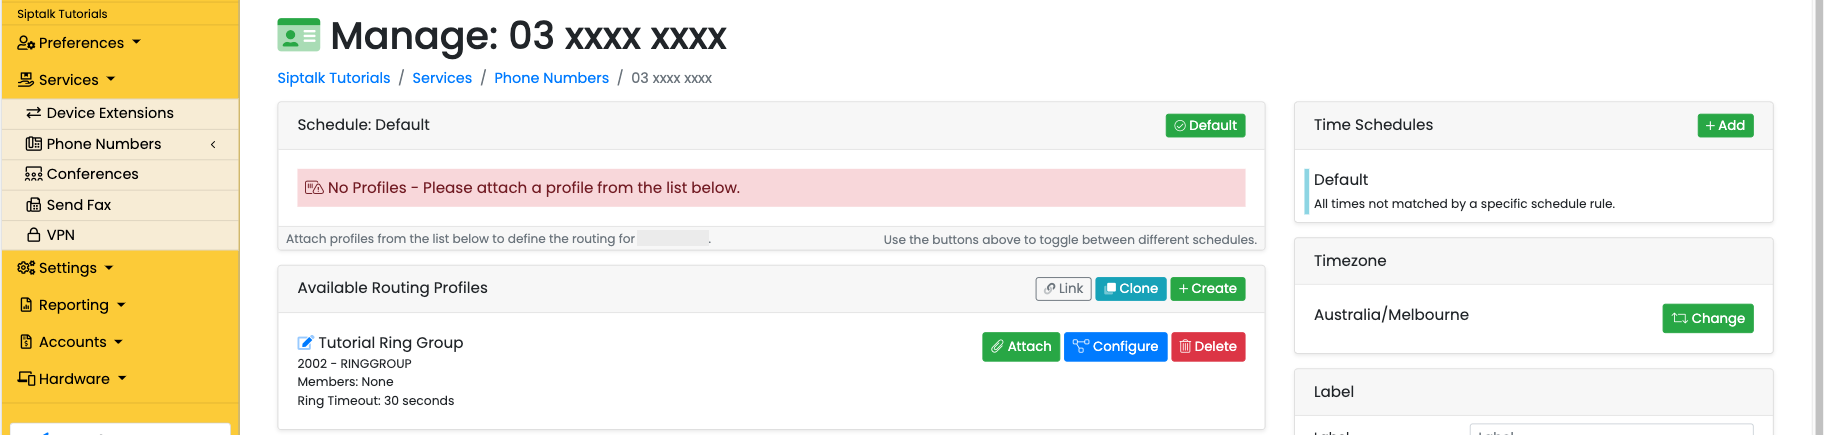Open the Hardware menu
This screenshot has height=435, width=1824.
tap(73, 379)
